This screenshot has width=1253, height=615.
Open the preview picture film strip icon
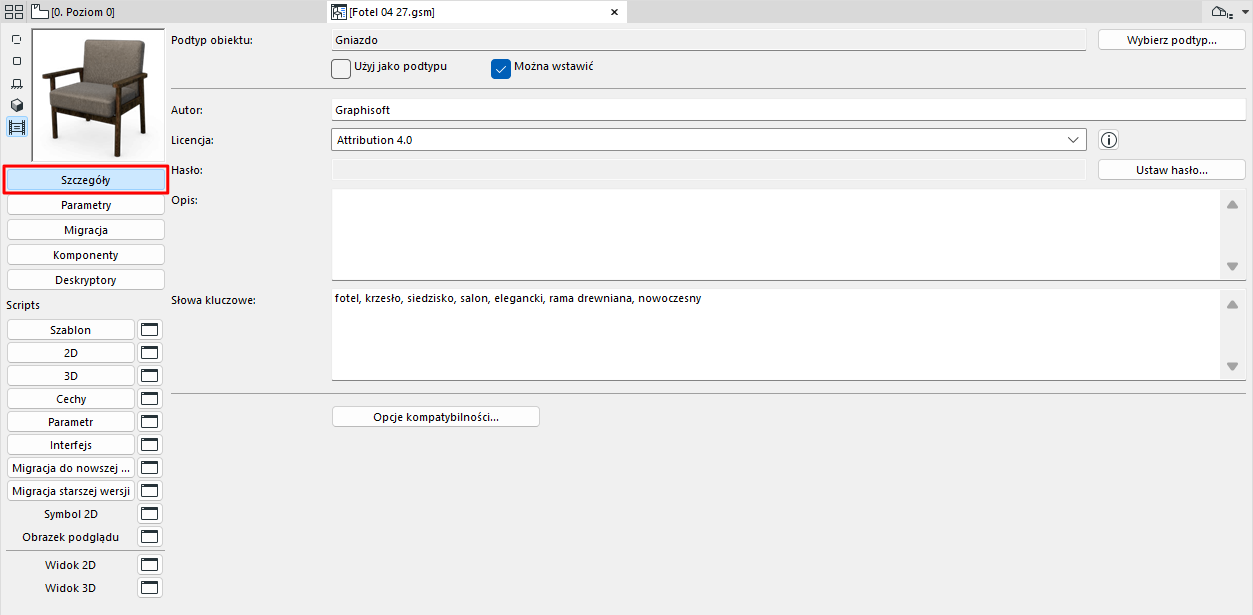coord(16,127)
